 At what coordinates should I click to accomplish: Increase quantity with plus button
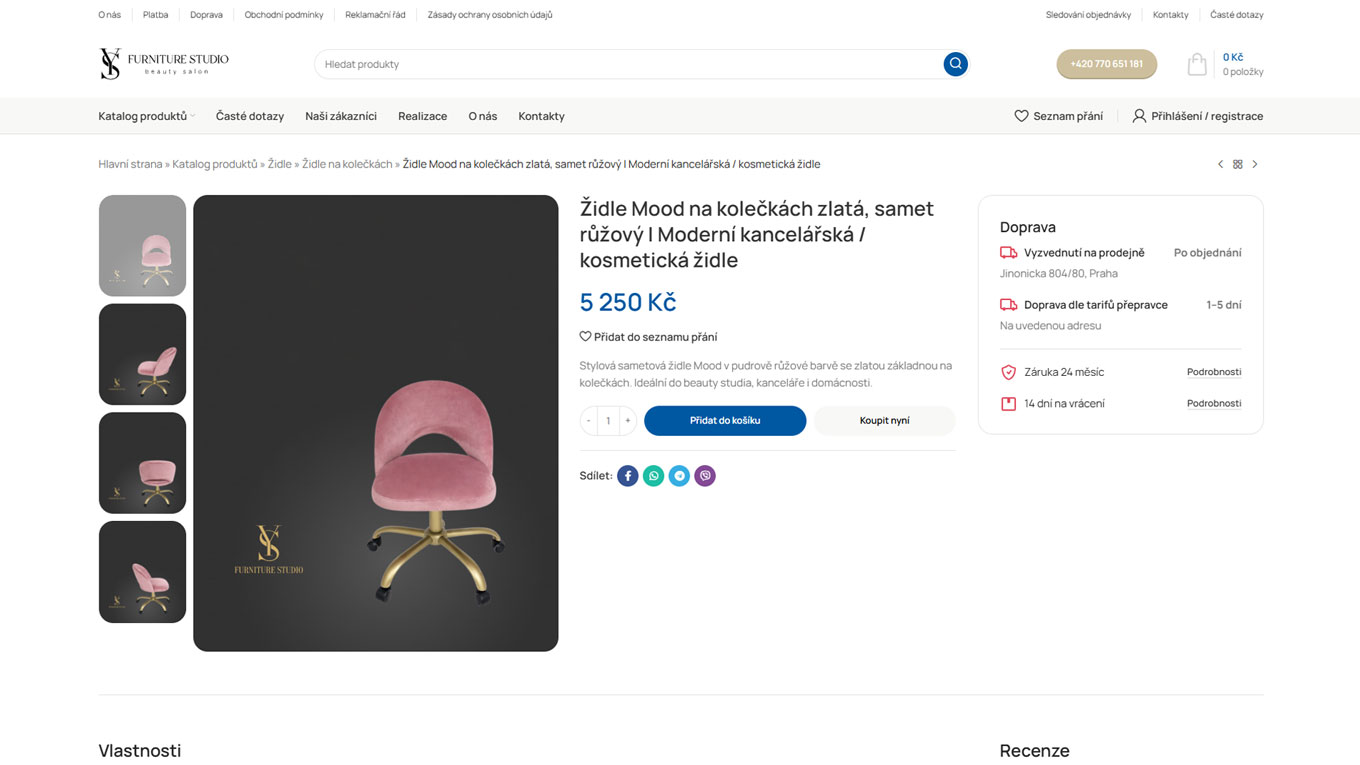(628, 421)
